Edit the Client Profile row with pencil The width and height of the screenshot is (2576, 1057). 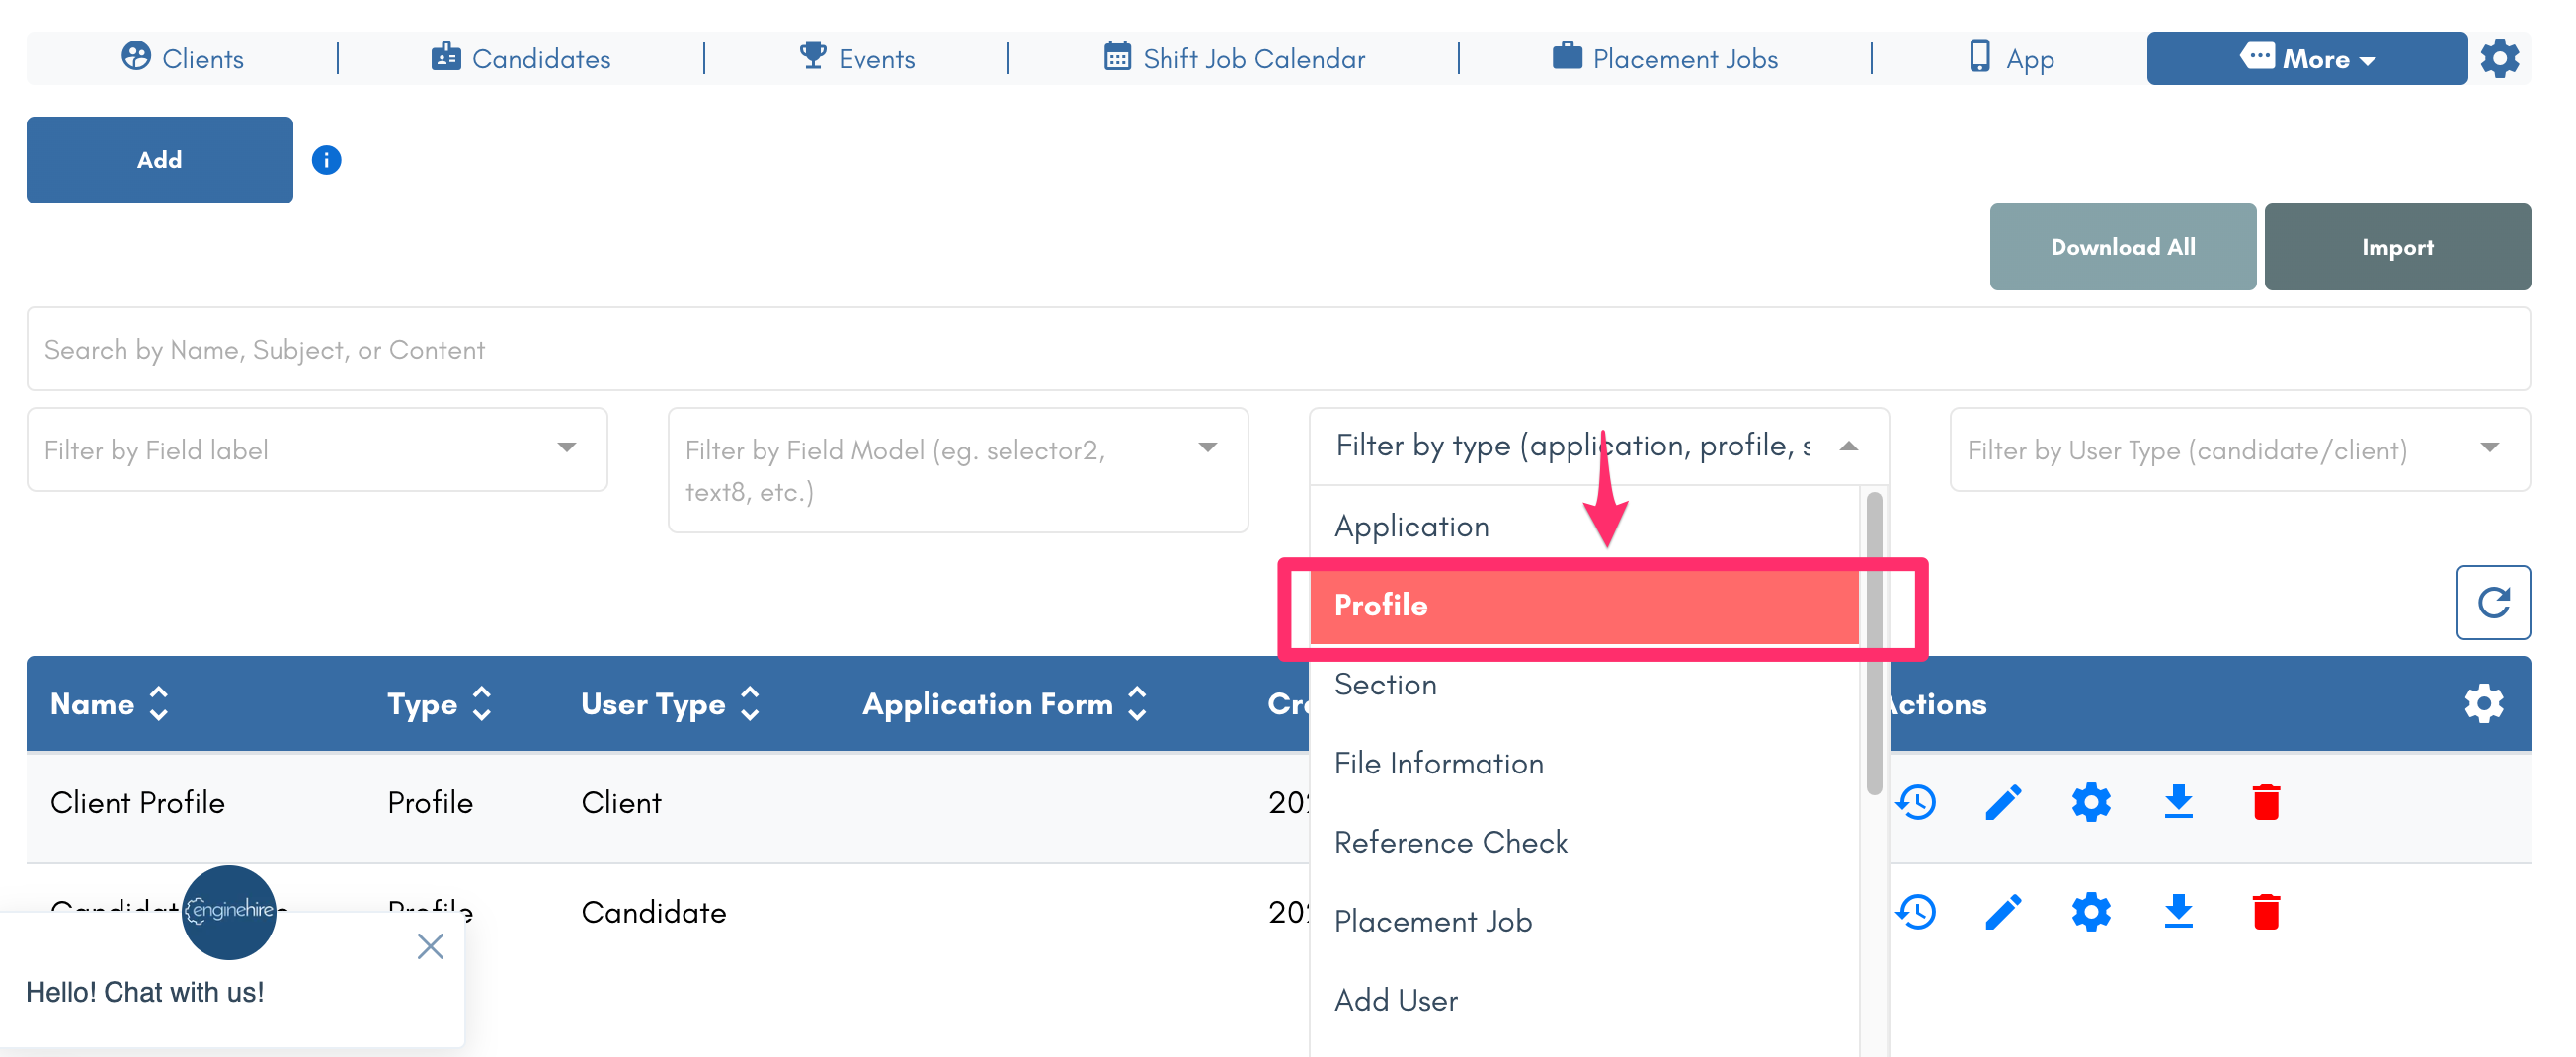2003,802
